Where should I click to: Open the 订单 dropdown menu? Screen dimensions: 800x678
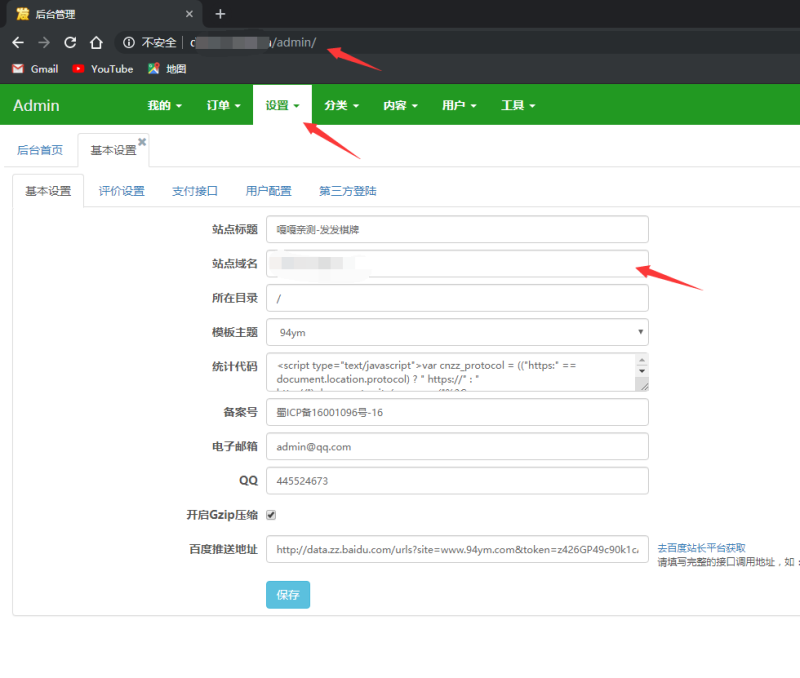(223, 105)
